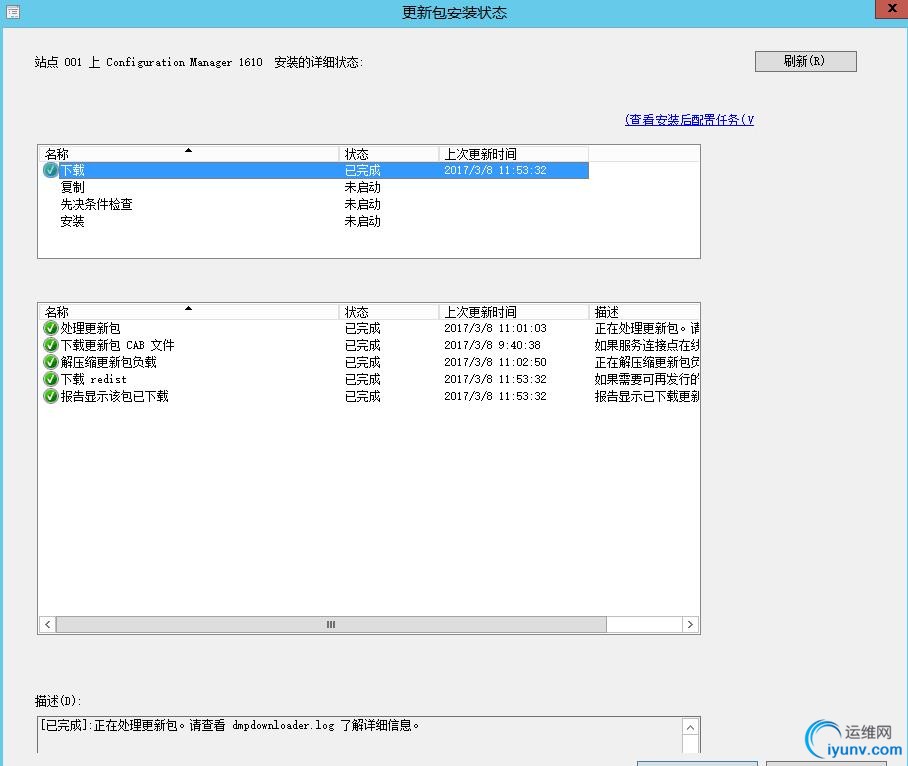Sort lower list by 名称 column header

tap(189, 312)
